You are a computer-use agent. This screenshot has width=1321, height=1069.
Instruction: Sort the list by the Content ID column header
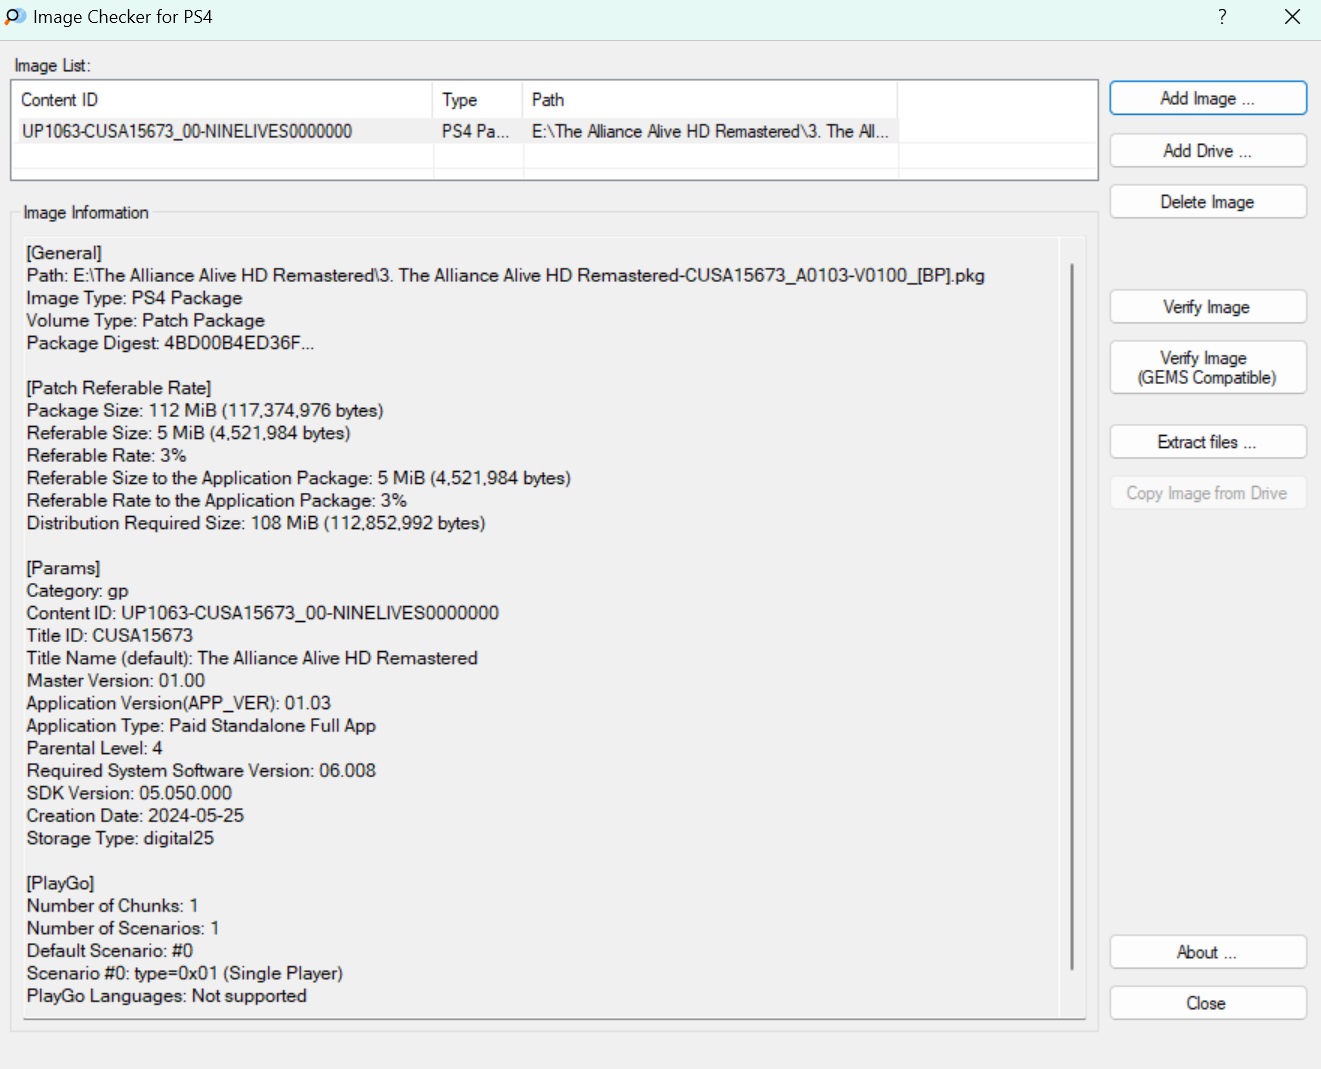tap(222, 100)
